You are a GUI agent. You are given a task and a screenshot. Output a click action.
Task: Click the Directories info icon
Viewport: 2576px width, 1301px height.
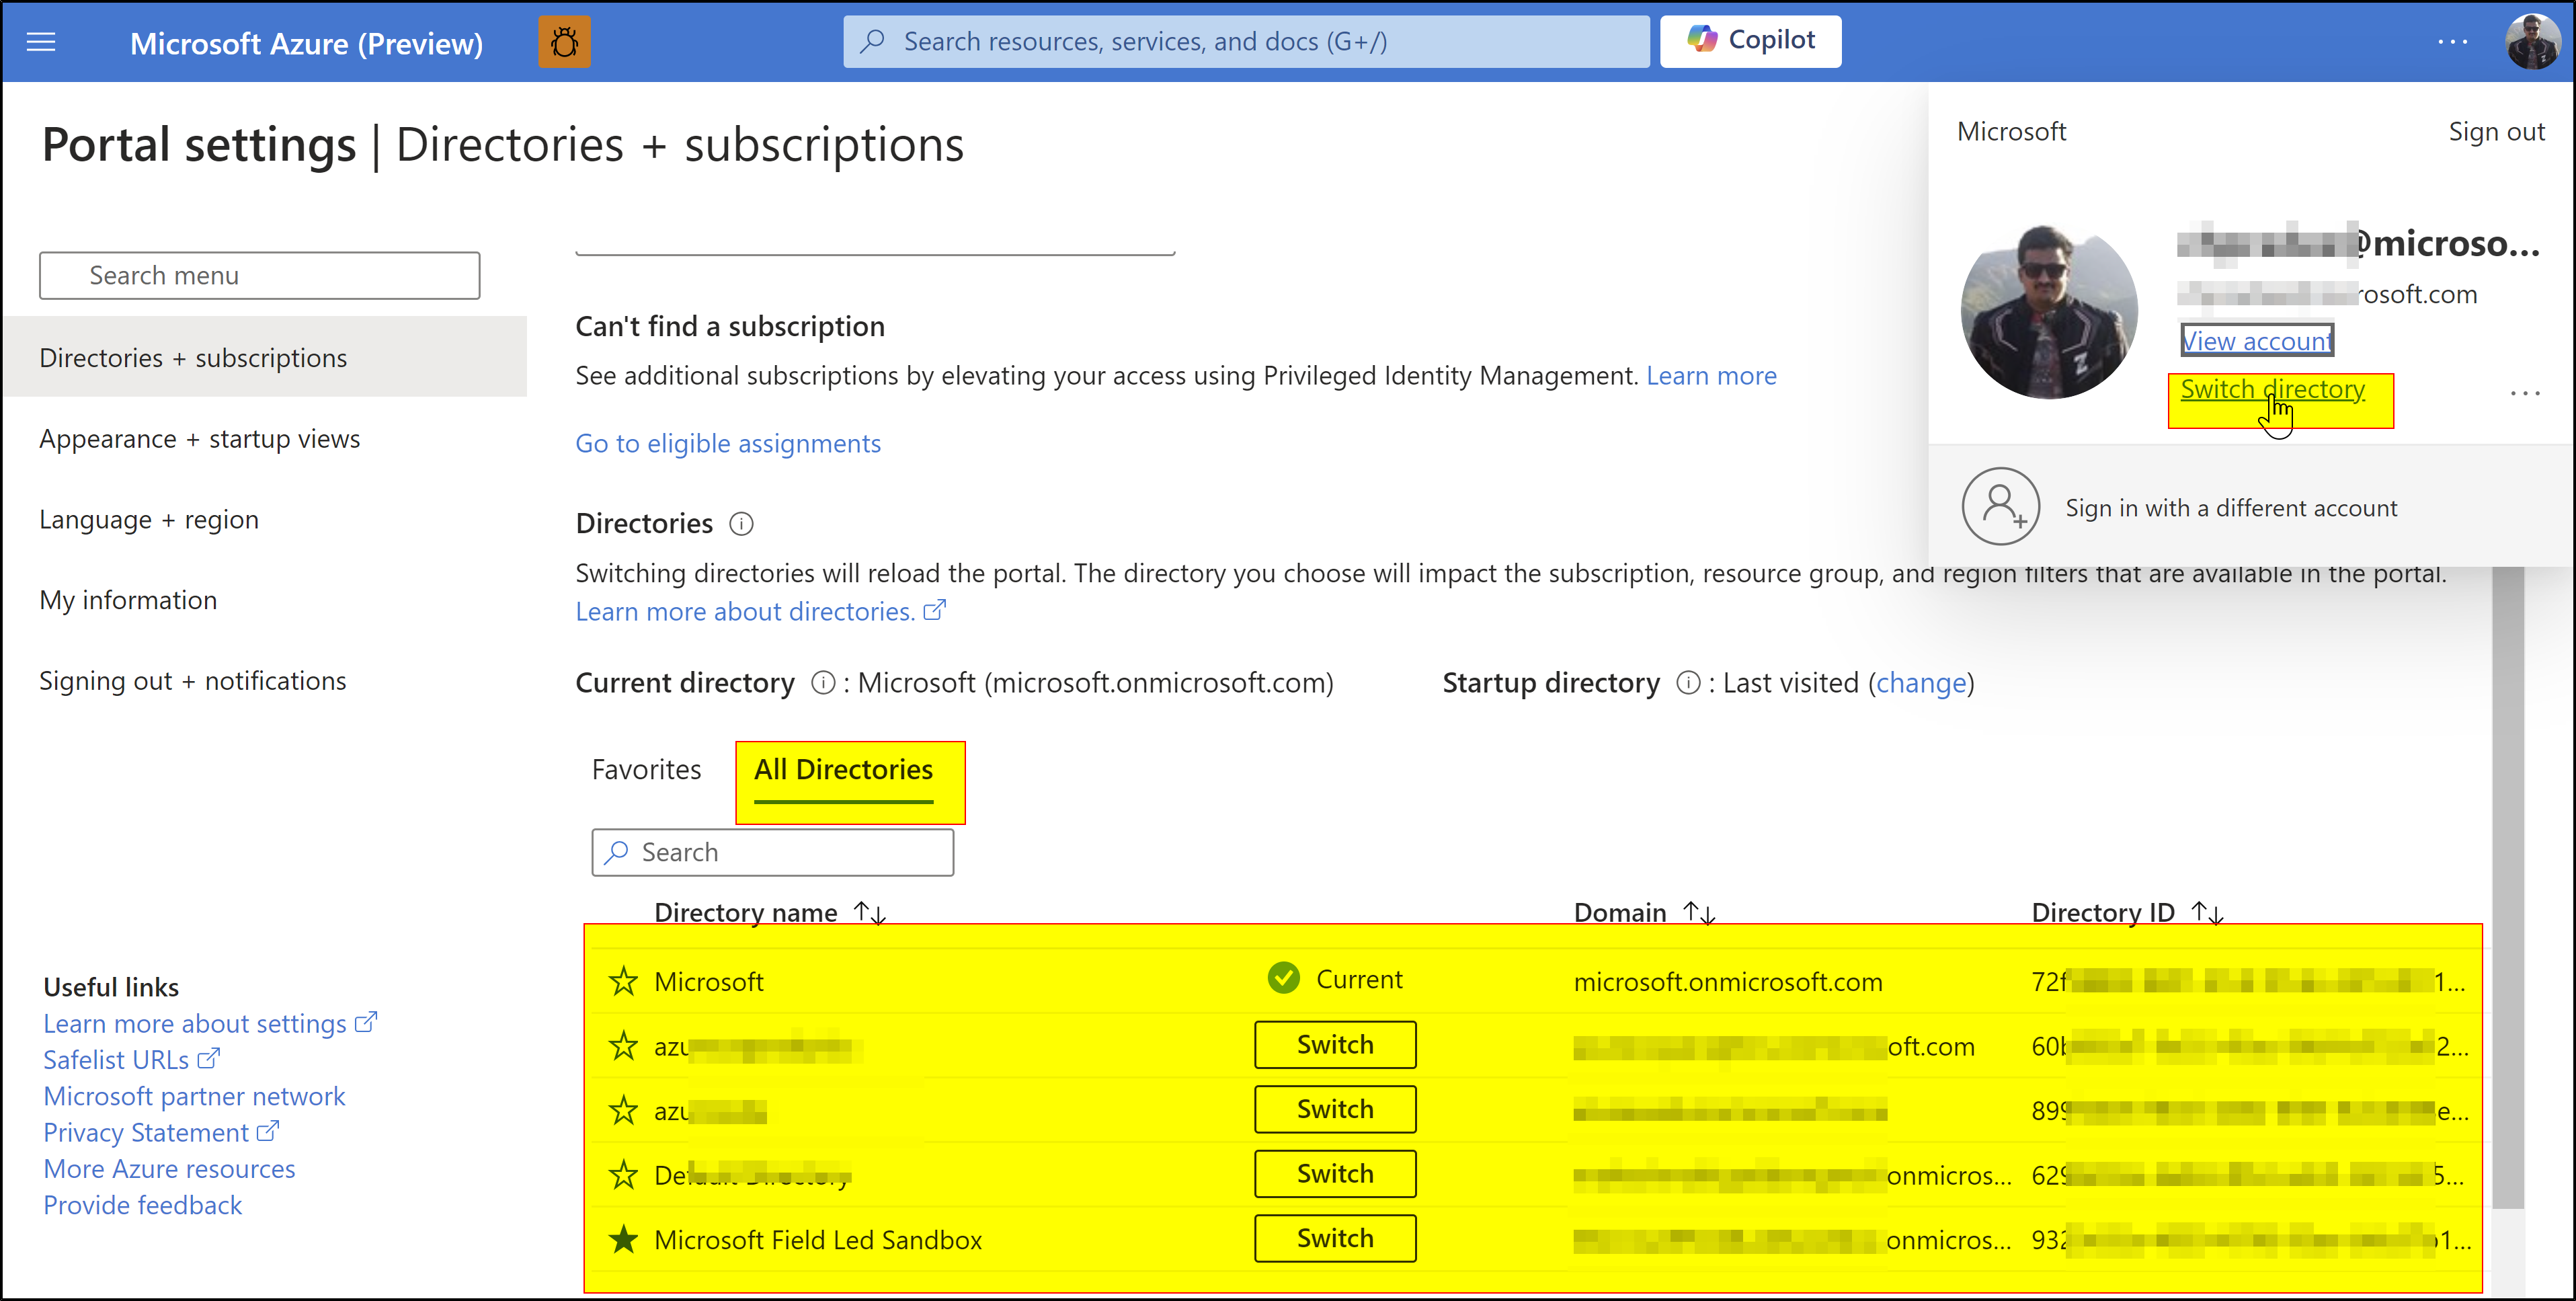[741, 523]
